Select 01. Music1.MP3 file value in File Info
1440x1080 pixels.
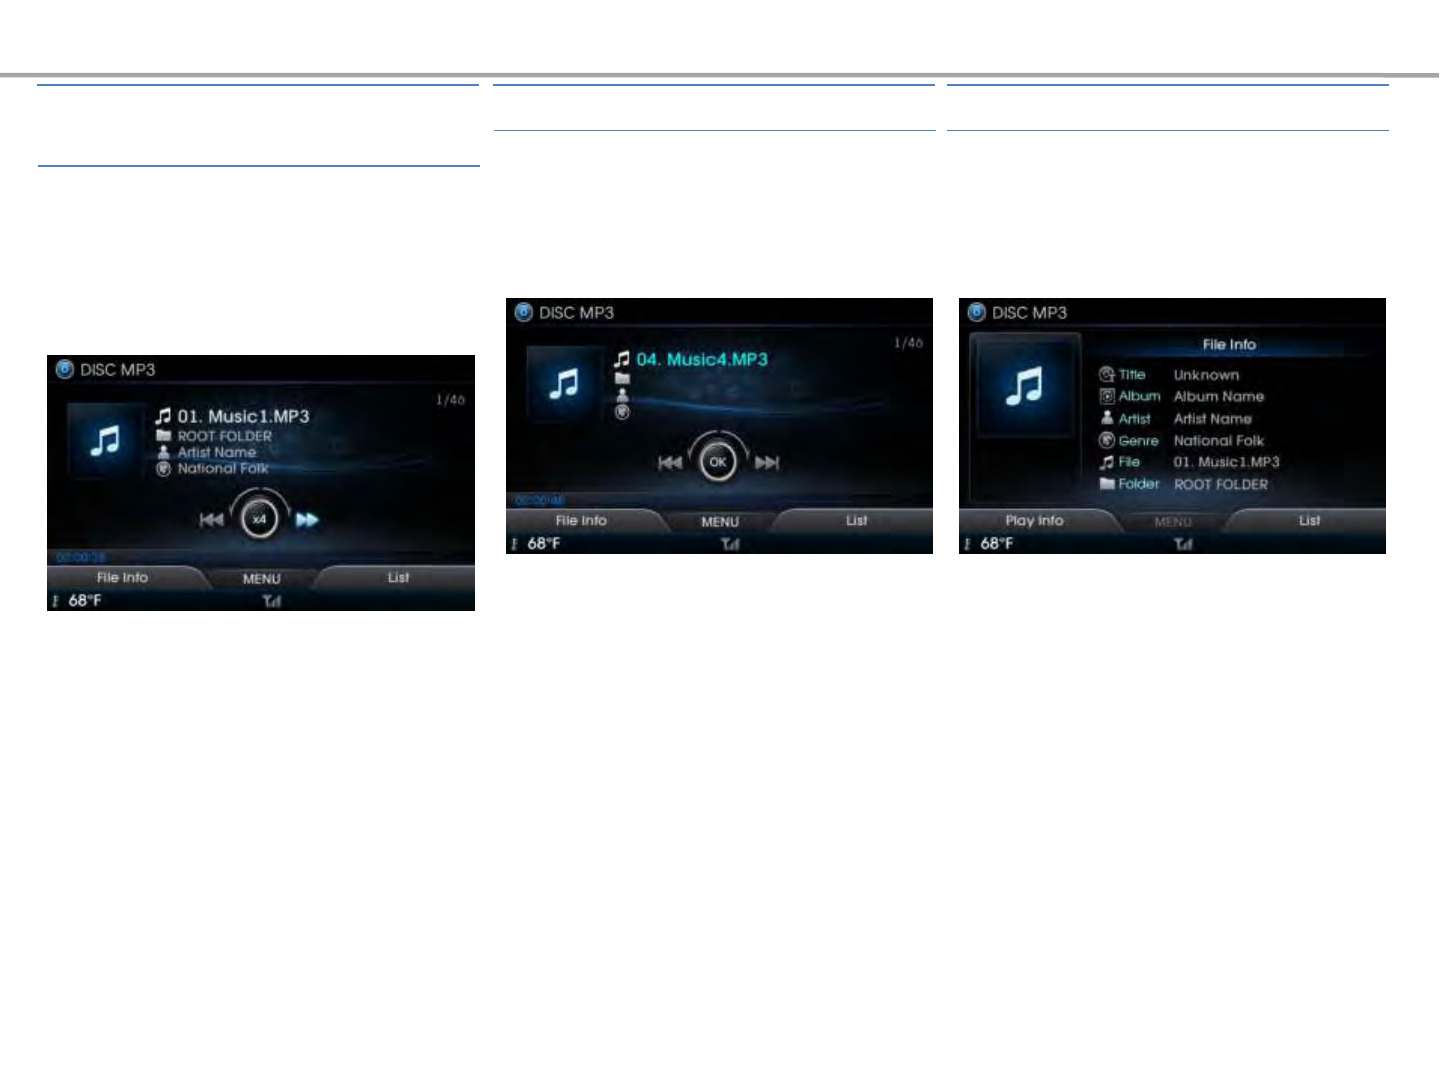point(1226,462)
